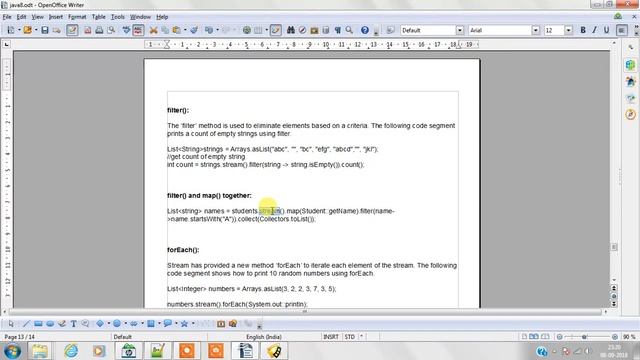Click the zoom slider in status bar

pos(587,337)
